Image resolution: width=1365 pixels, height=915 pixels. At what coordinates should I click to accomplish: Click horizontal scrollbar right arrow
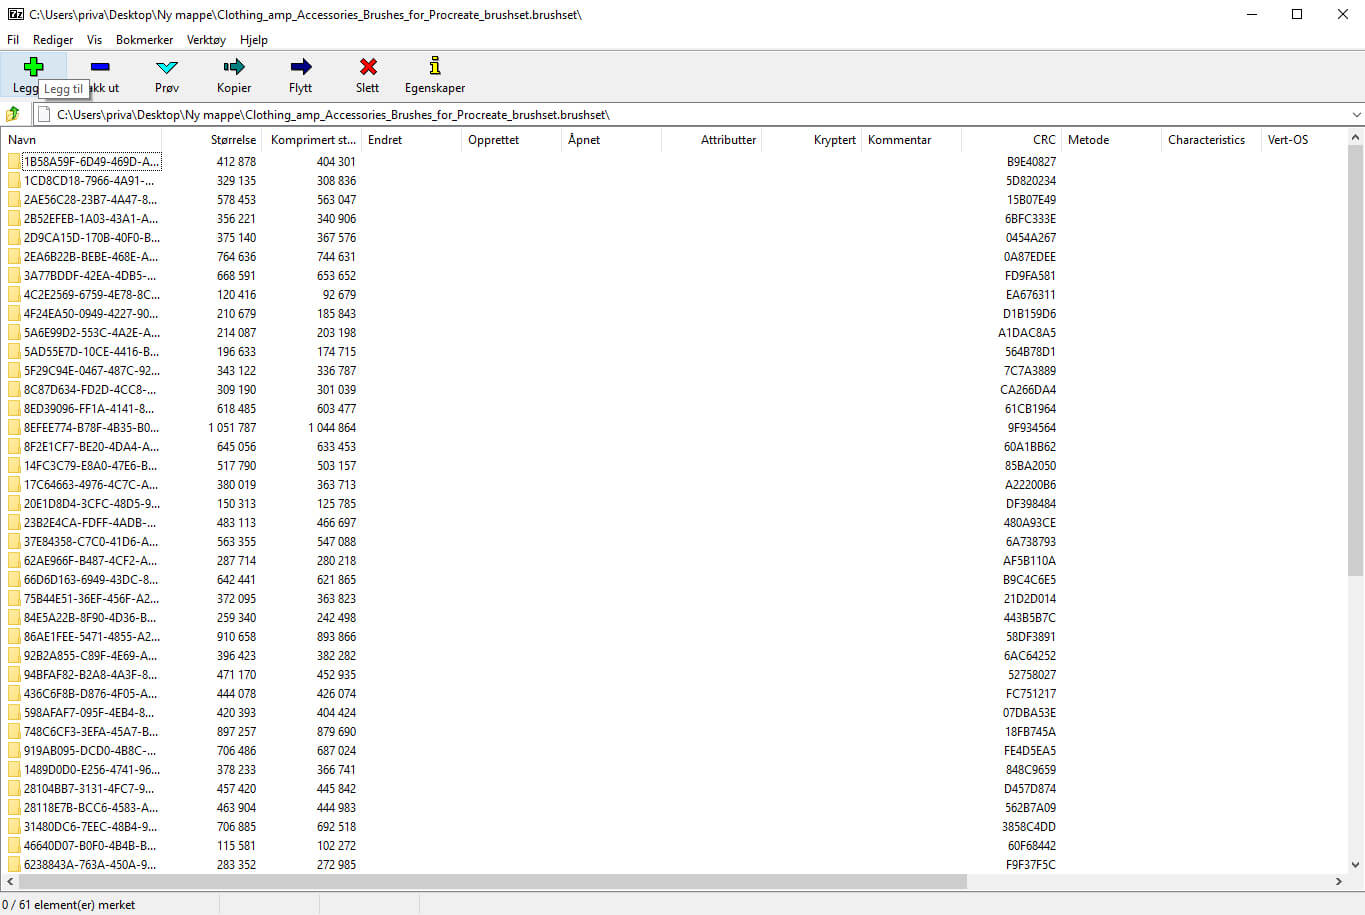1339,881
